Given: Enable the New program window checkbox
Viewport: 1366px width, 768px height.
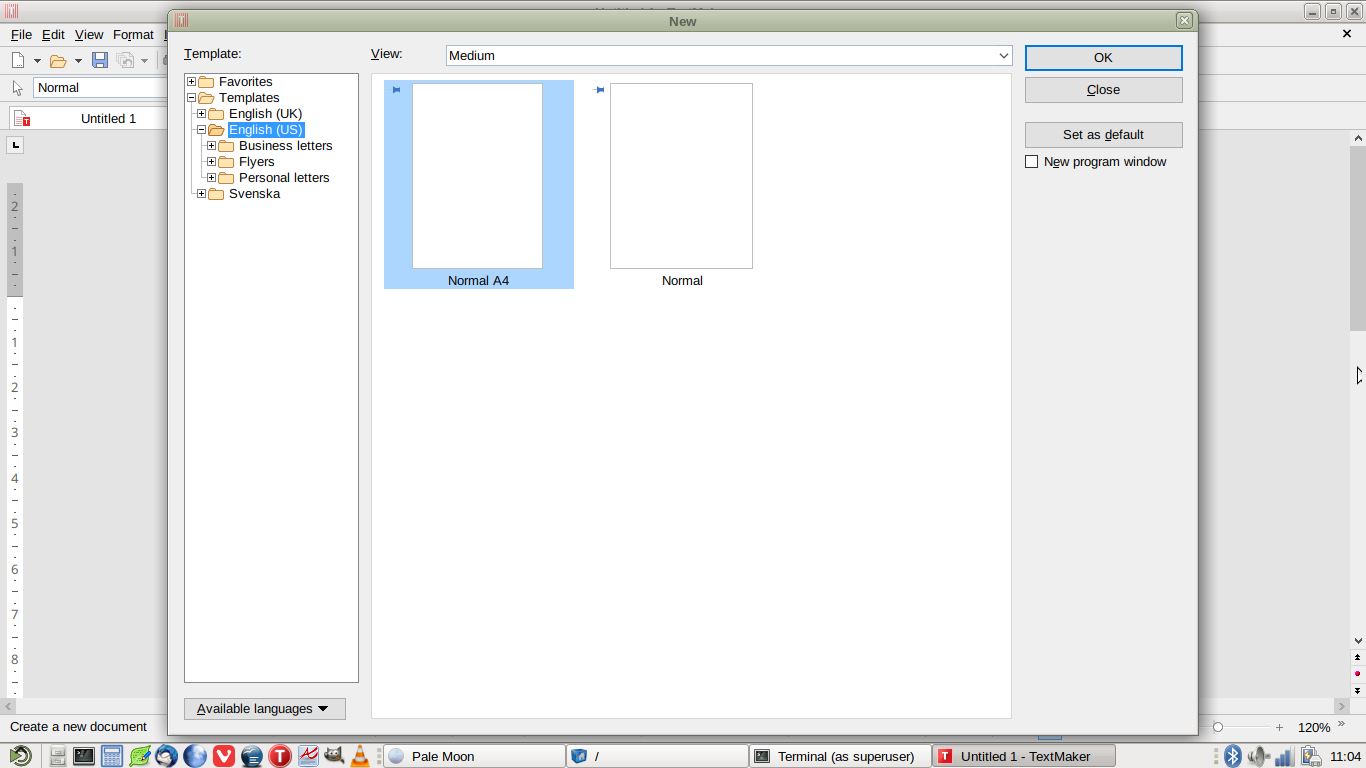Looking at the screenshot, I should tap(1032, 162).
